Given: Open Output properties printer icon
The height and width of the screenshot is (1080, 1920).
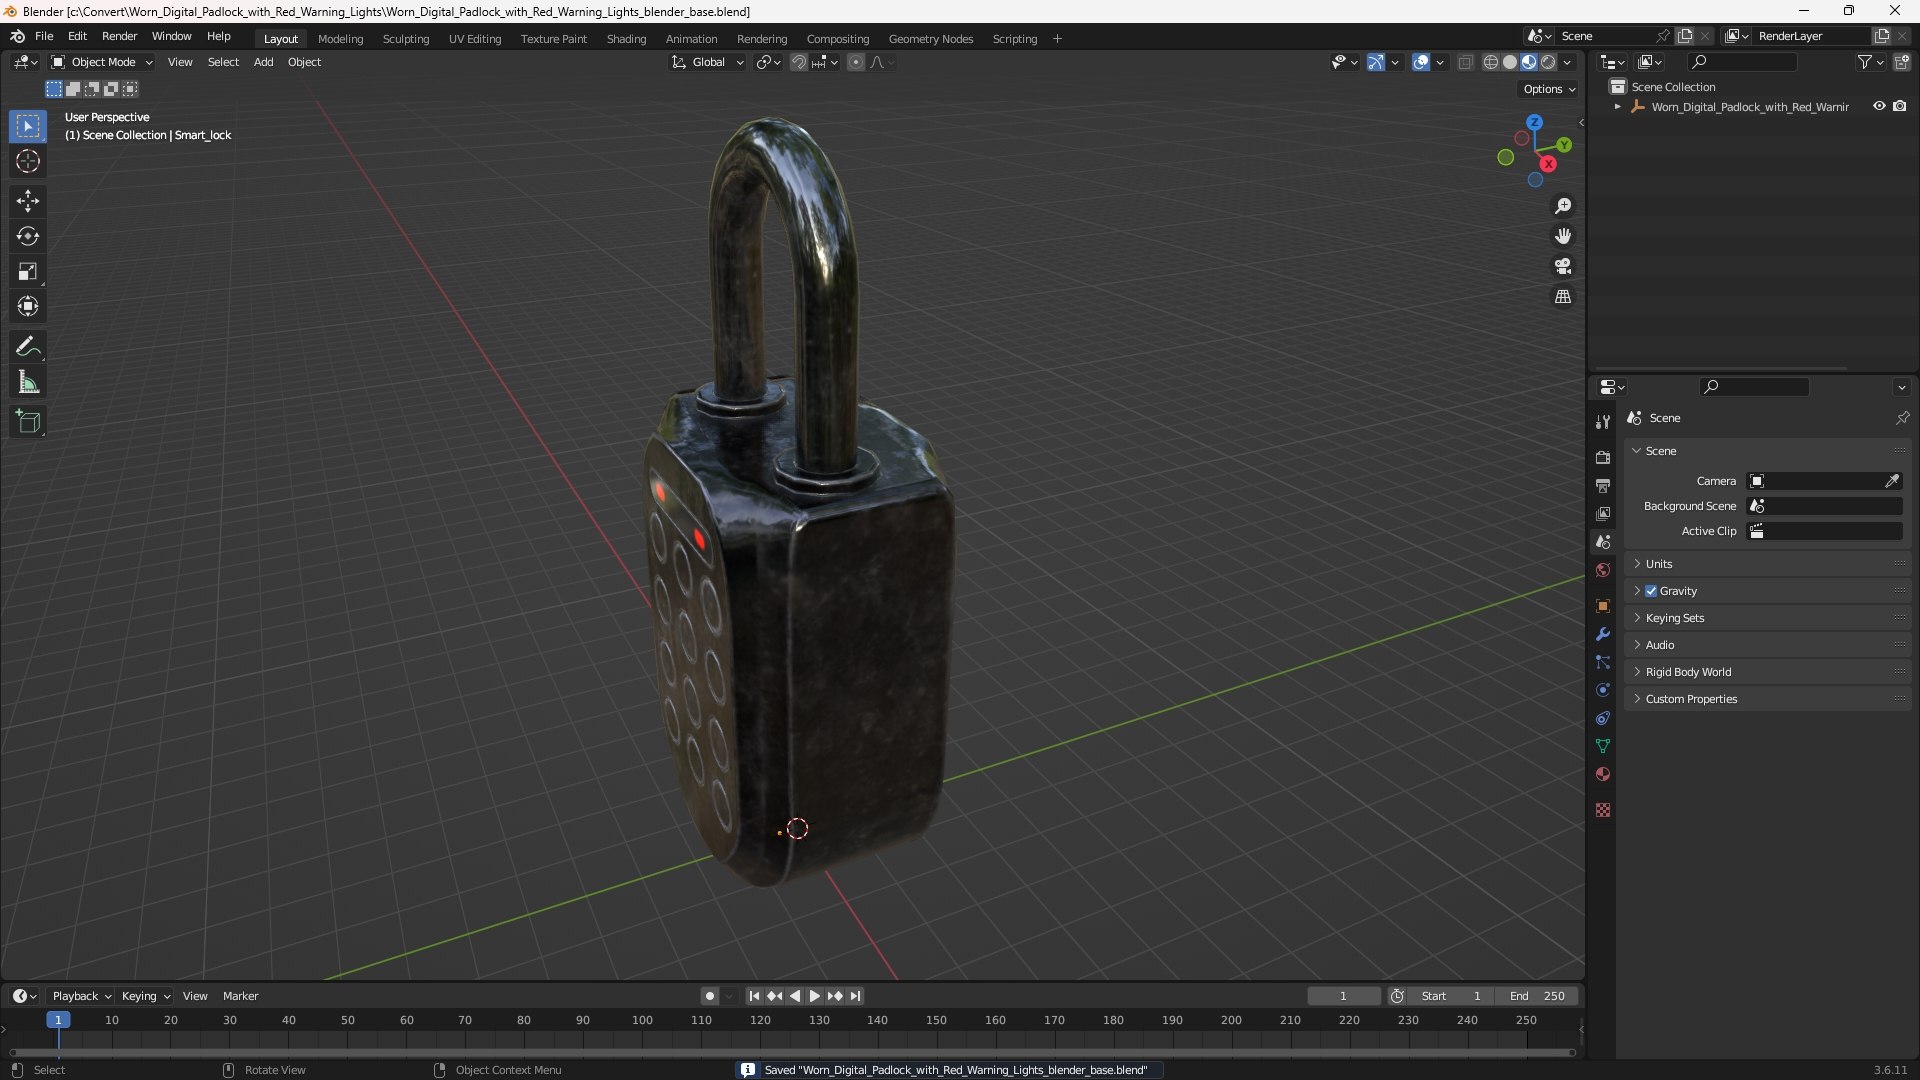Looking at the screenshot, I should (1603, 485).
